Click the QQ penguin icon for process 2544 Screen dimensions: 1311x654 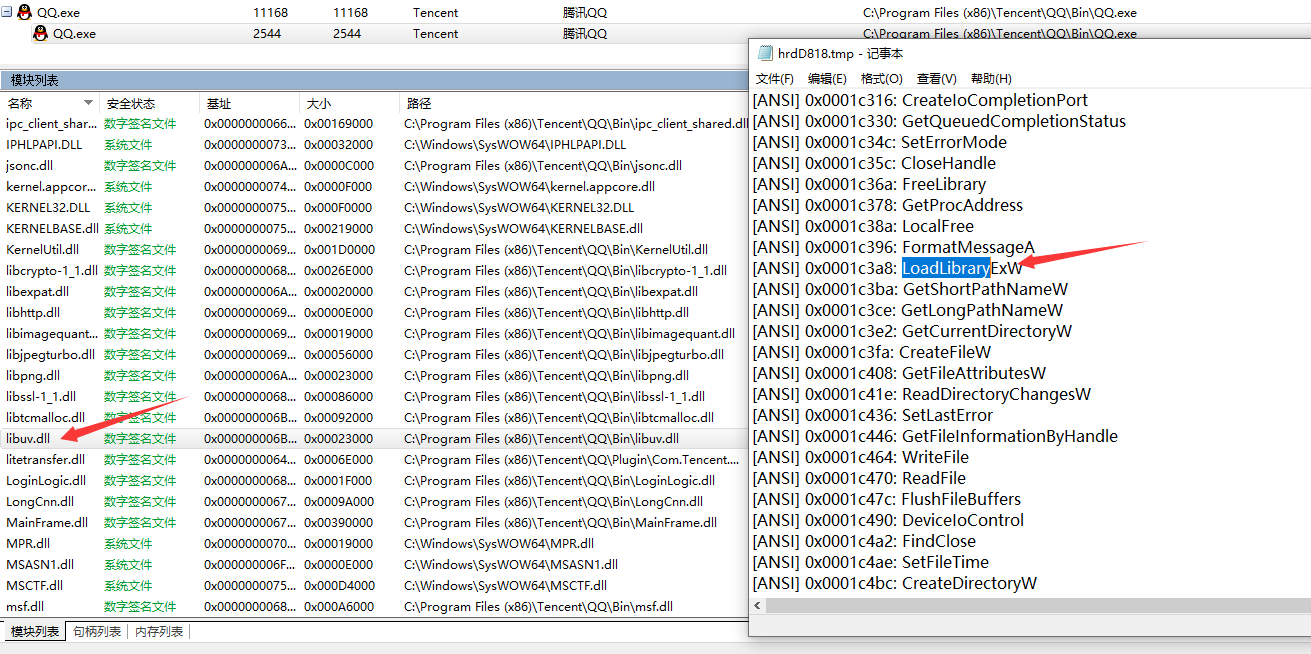tap(40, 34)
